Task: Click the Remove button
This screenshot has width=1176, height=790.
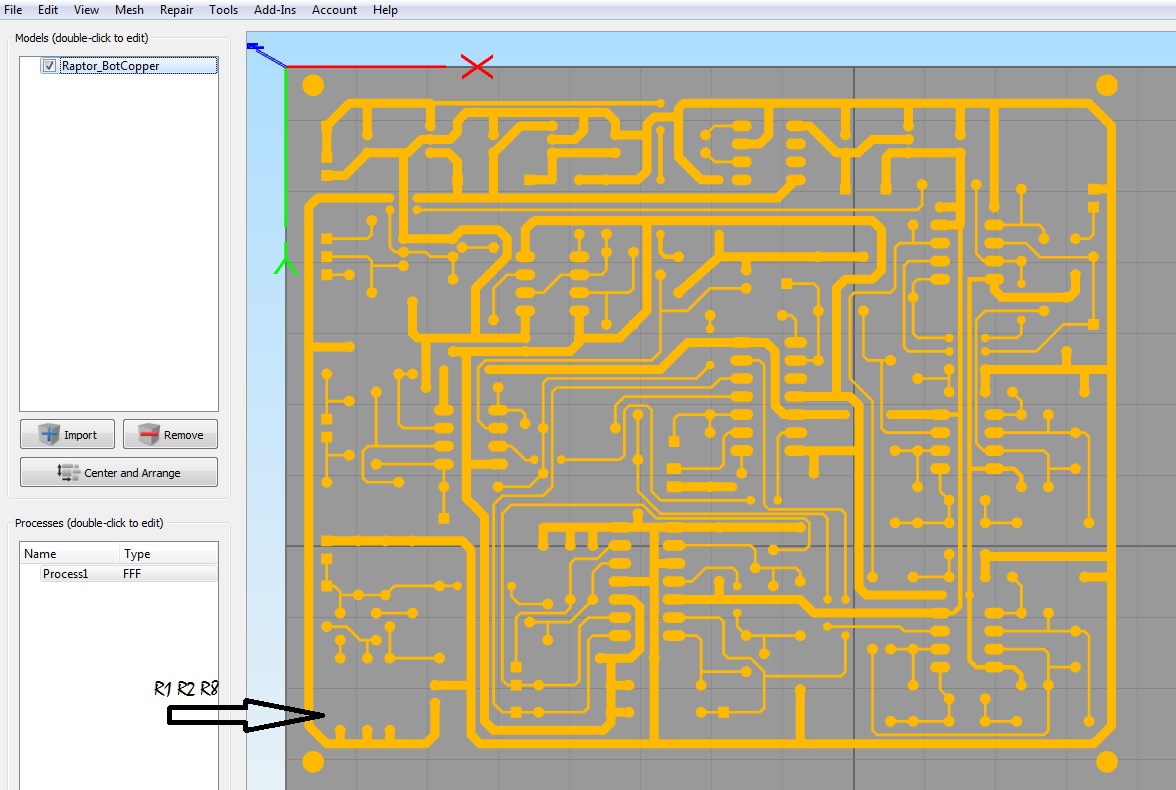Action: 170,434
